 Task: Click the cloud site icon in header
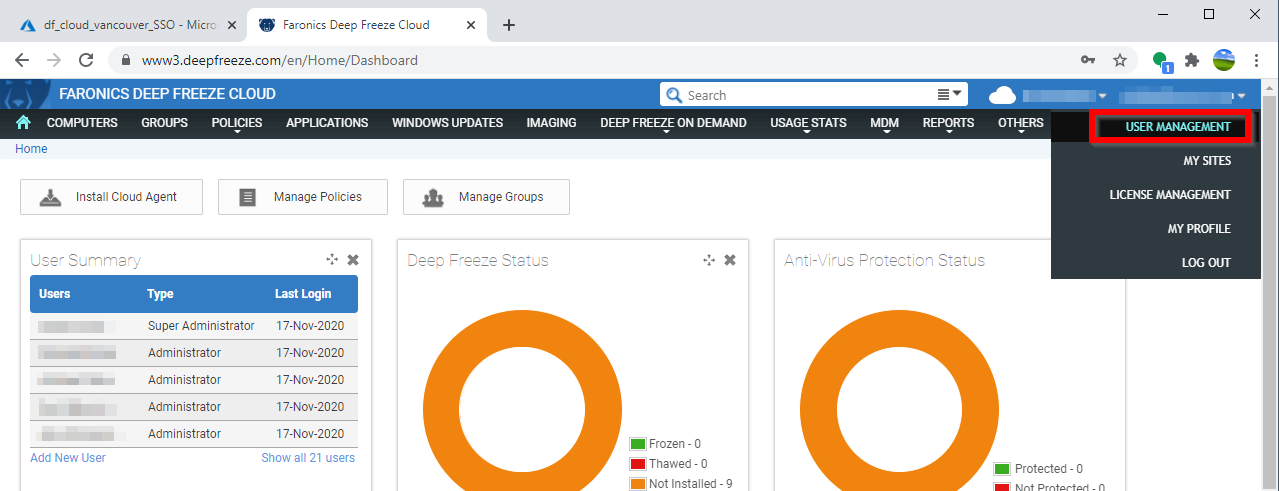pyautogui.click(x=1002, y=95)
